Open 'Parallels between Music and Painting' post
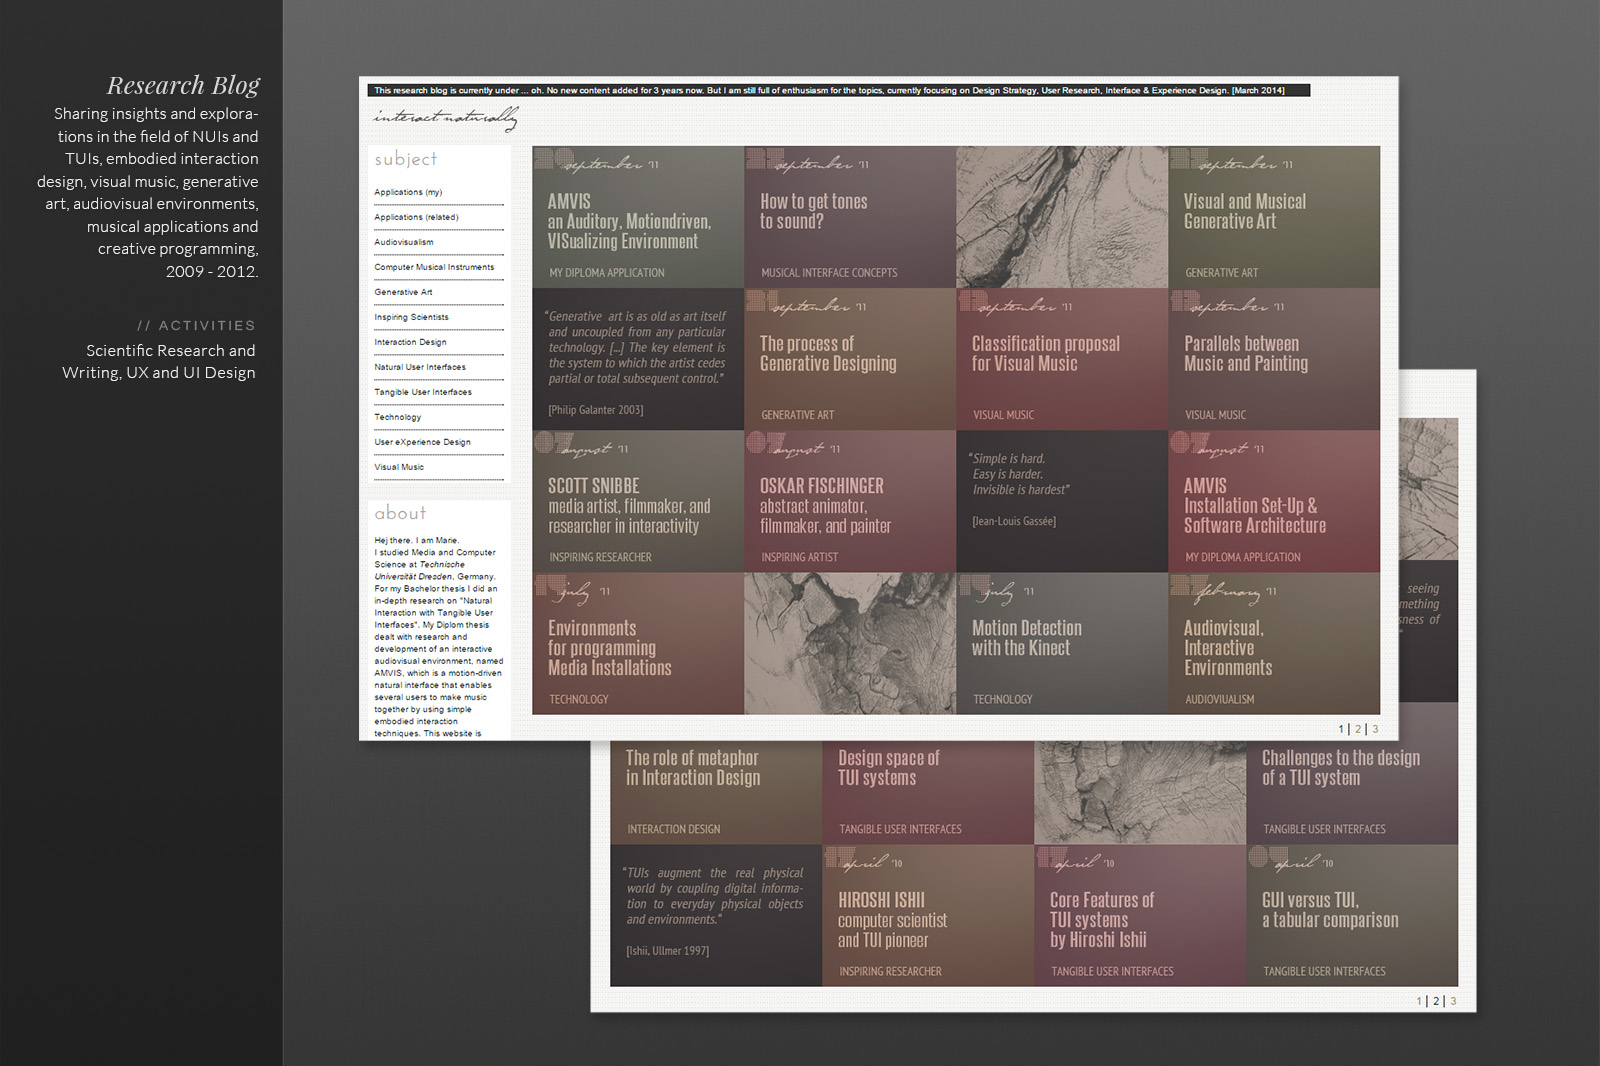Image resolution: width=1600 pixels, height=1066 pixels. [x=1274, y=359]
